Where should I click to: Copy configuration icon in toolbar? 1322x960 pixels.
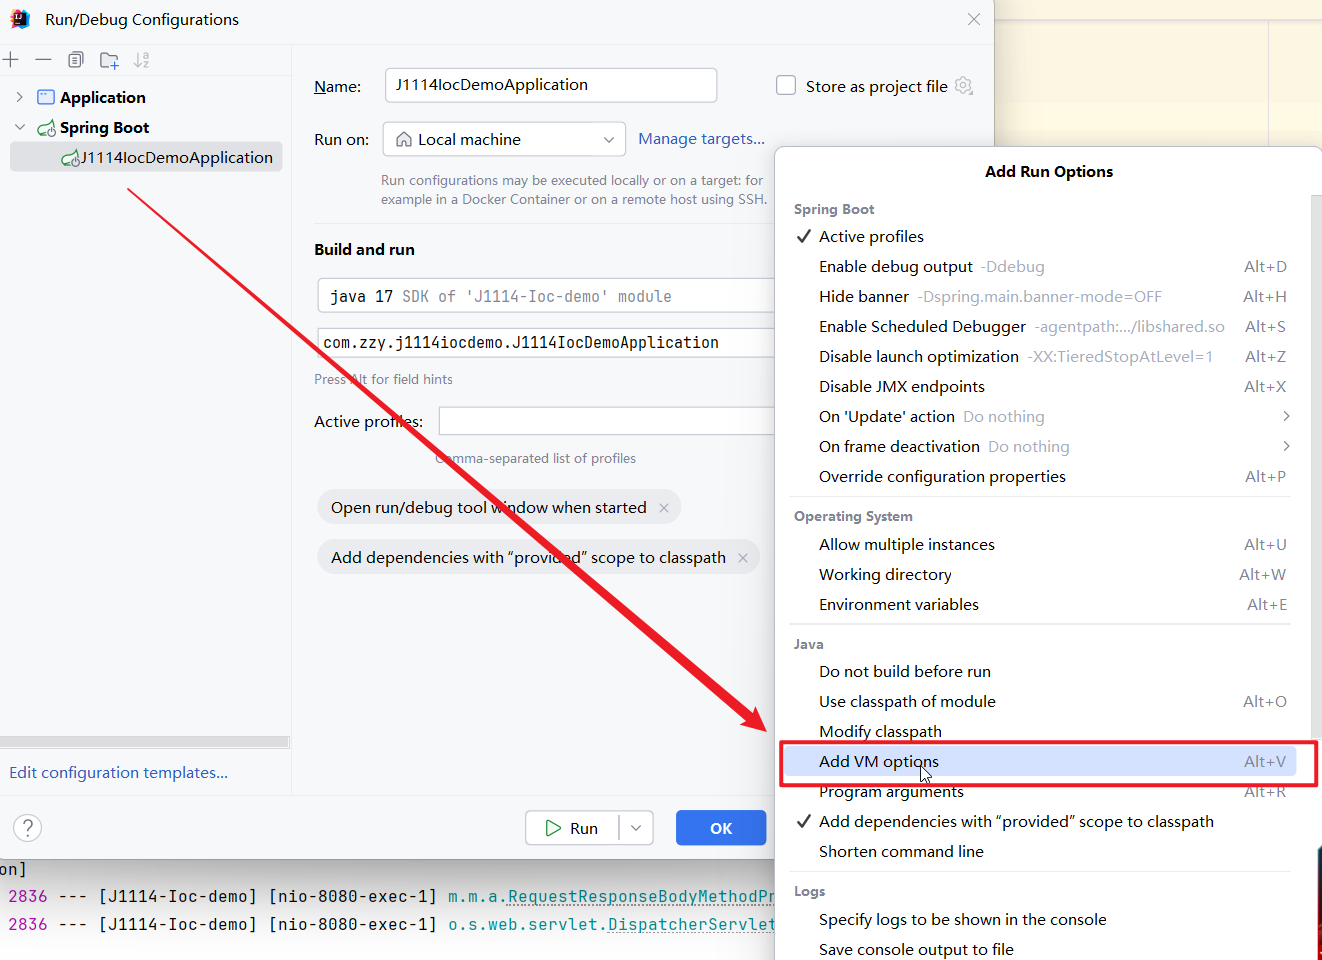click(x=76, y=60)
